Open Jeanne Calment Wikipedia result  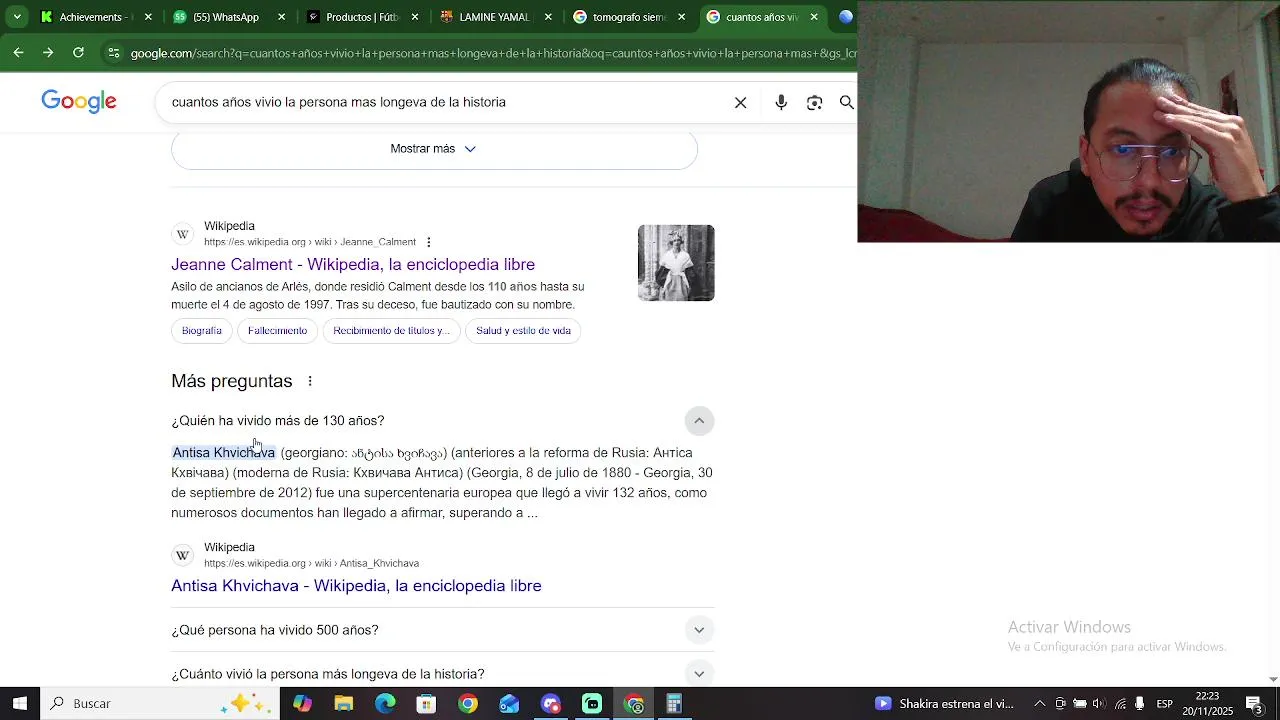(353, 264)
